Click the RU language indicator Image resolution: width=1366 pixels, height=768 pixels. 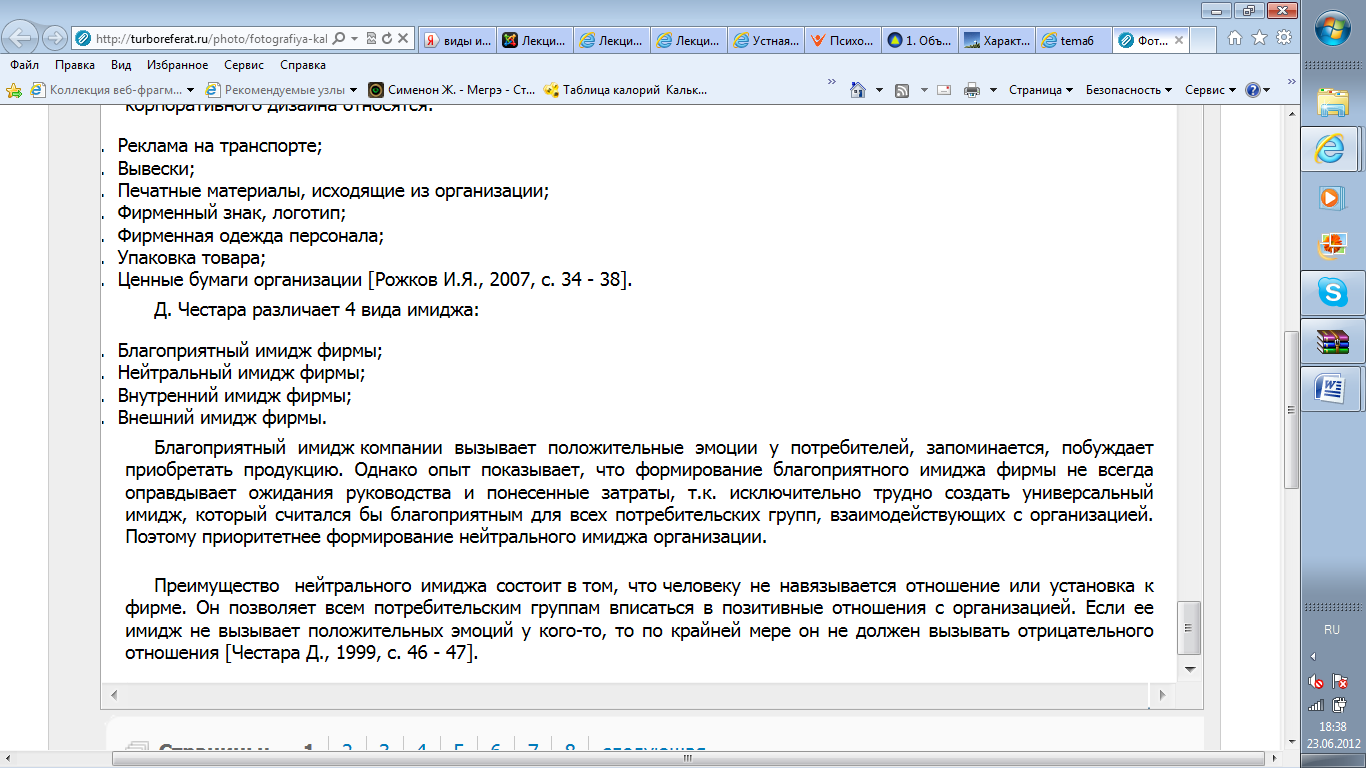[x=1331, y=630]
